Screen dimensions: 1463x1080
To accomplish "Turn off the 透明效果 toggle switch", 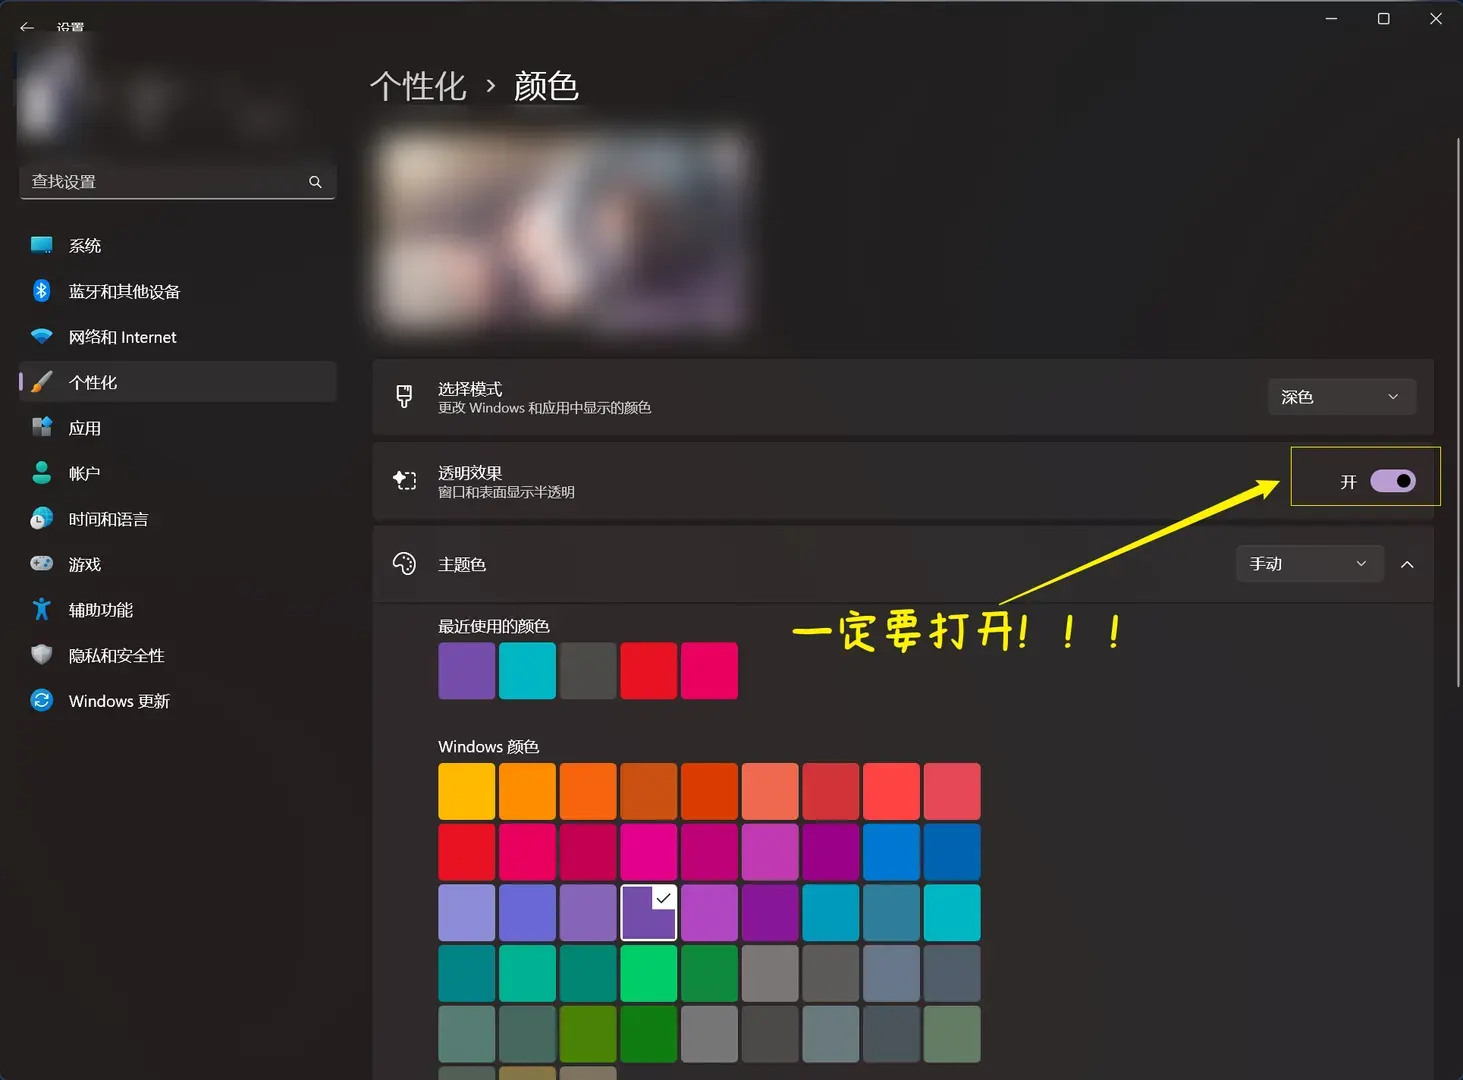I will pyautogui.click(x=1393, y=481).
